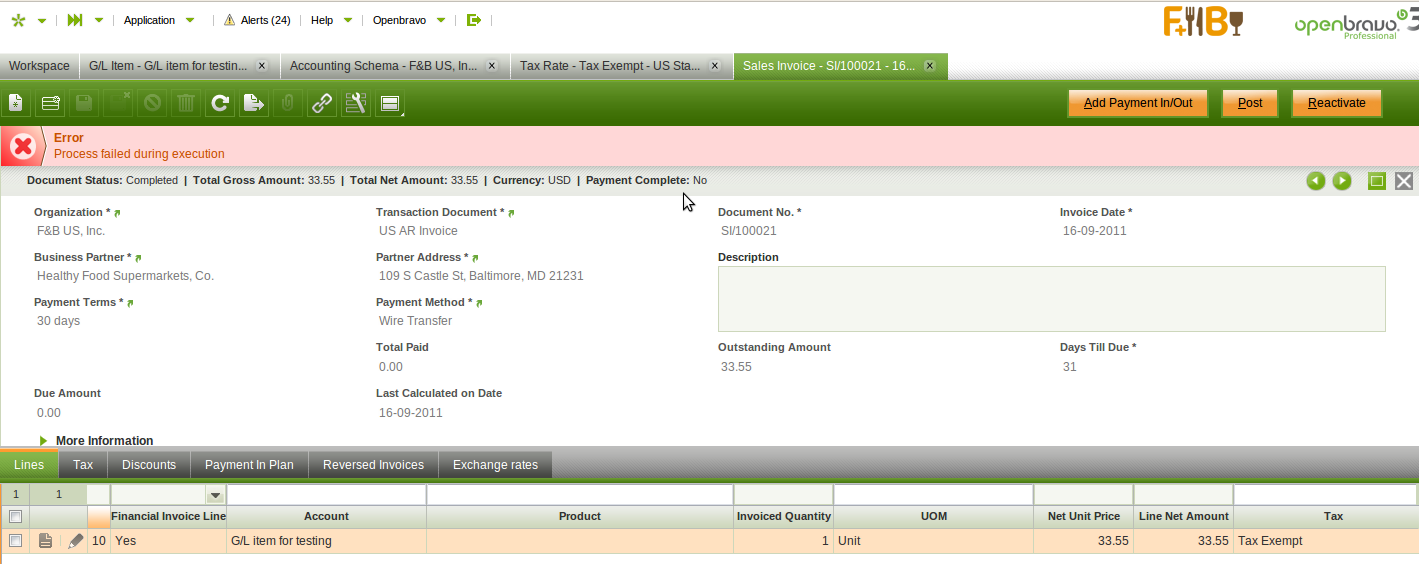Open the quick-create dropdown arrow
The image size is (1426, 564).
pos(42,21)
